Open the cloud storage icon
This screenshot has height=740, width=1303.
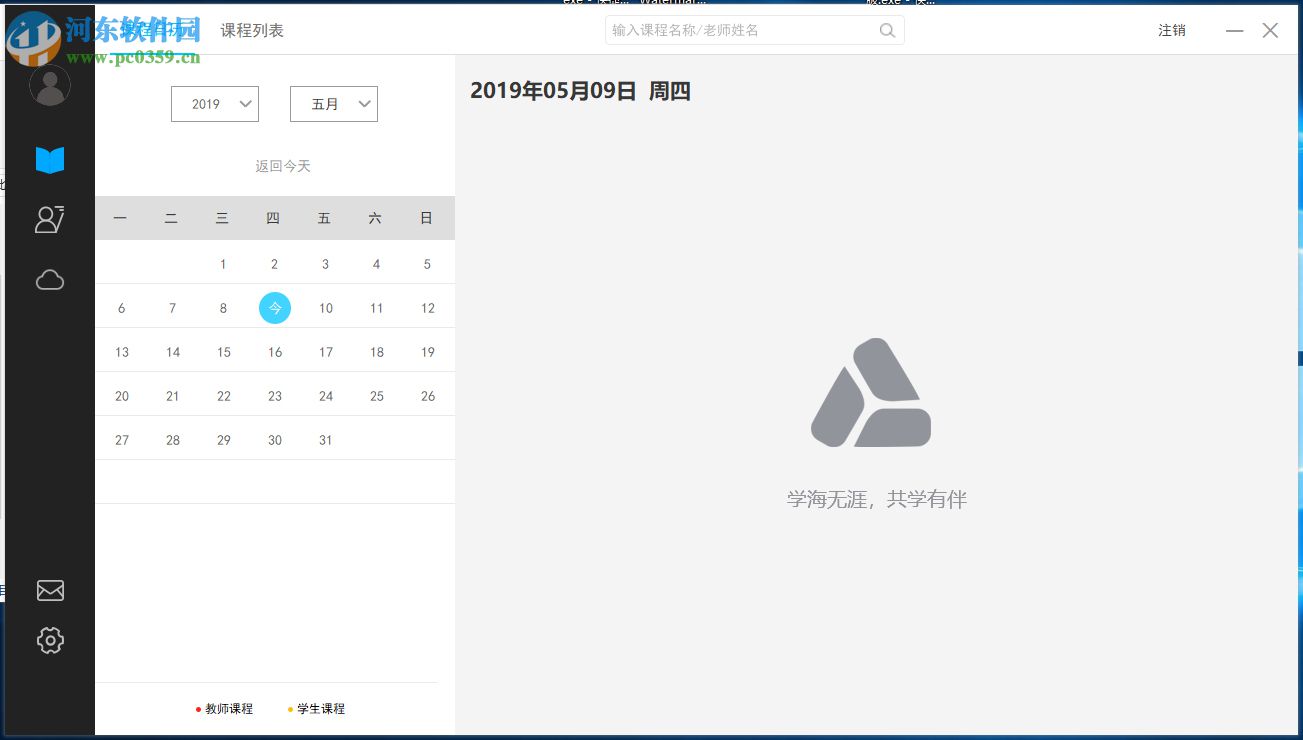50,280
